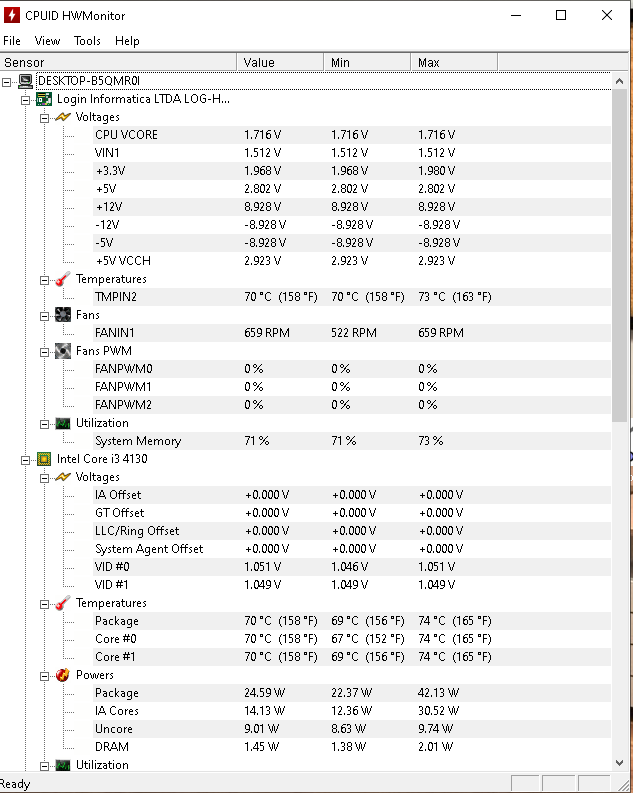633x793 pixels.
Task: Click the fan icon beside Fans
Action: point(63,315)
